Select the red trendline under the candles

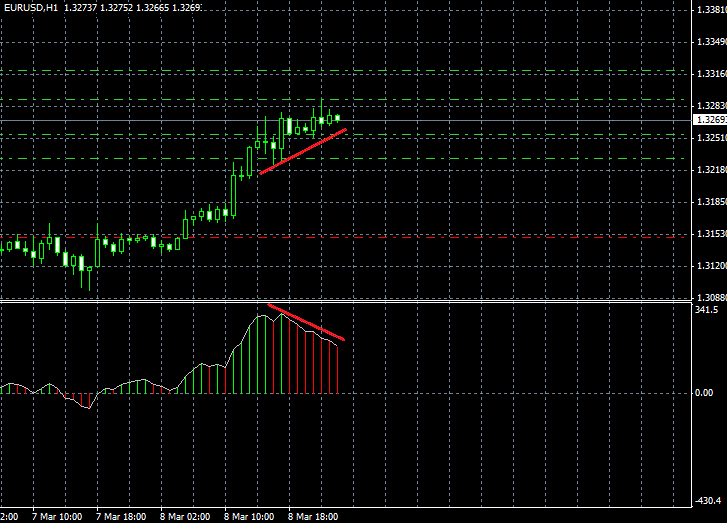click(x=303, y=151)
